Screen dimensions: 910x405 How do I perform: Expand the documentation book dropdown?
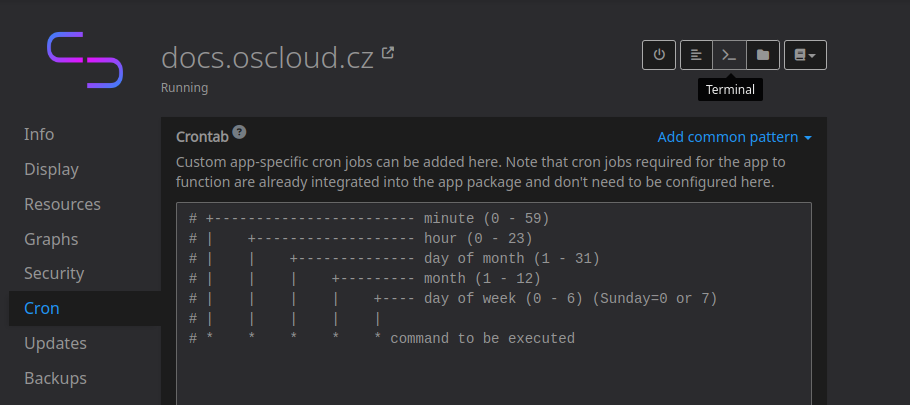[x=805, y=55]
